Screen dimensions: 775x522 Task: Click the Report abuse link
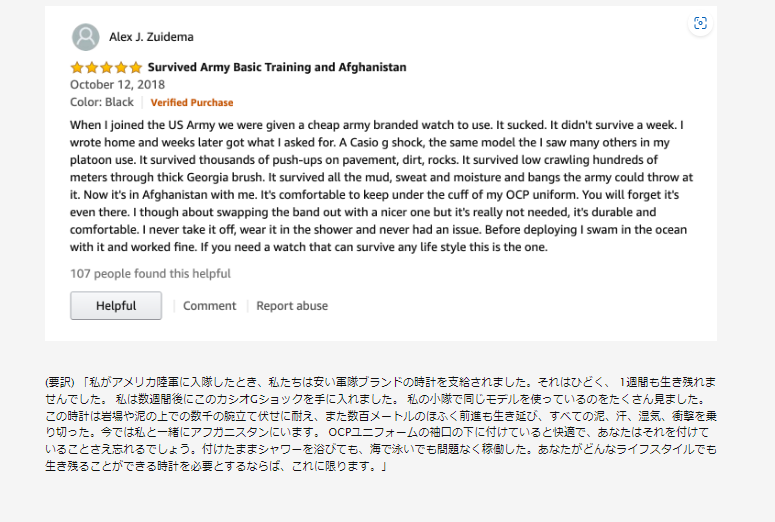tap(292, 306)
